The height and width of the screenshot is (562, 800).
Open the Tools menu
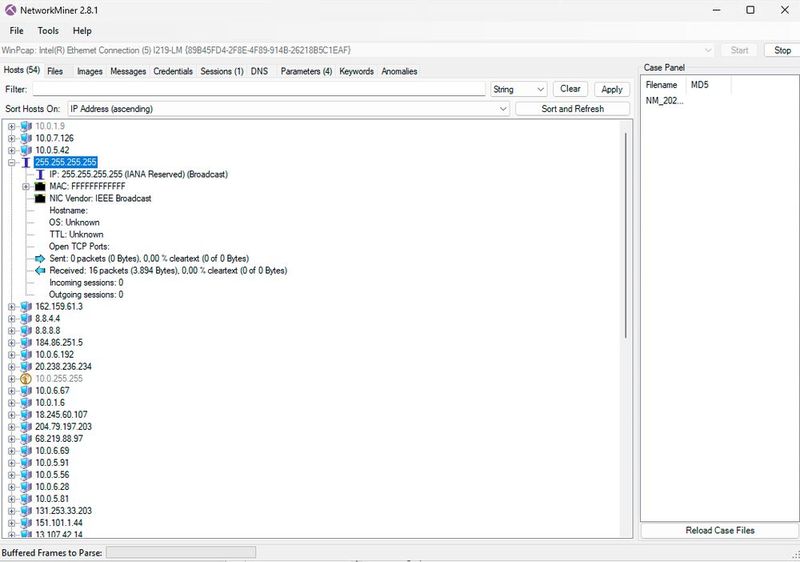[x=48, y=31]
